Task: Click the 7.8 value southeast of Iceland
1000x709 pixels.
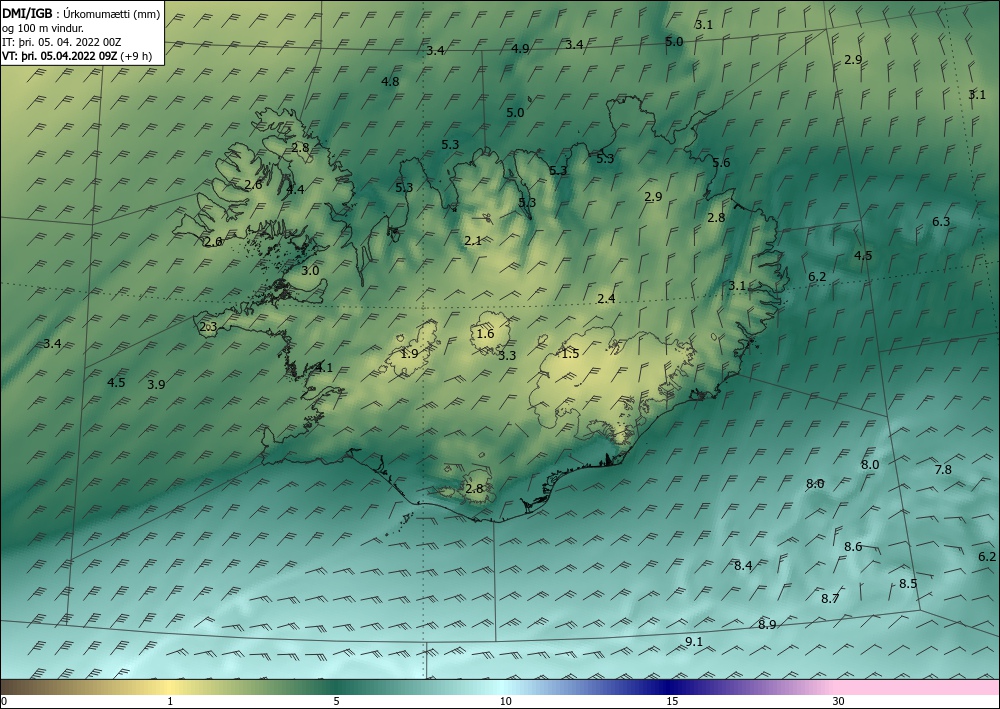Action: point(943,470)
